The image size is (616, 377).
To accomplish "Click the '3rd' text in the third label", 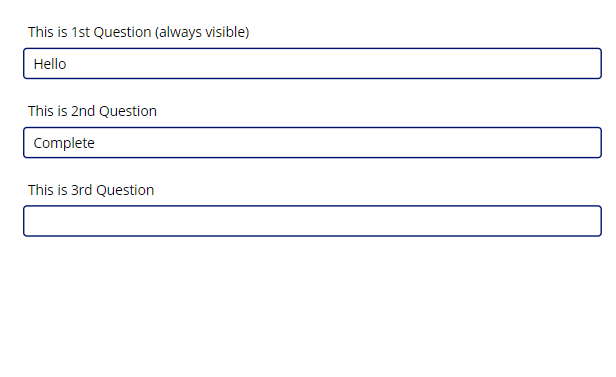I will coord(81,190).
